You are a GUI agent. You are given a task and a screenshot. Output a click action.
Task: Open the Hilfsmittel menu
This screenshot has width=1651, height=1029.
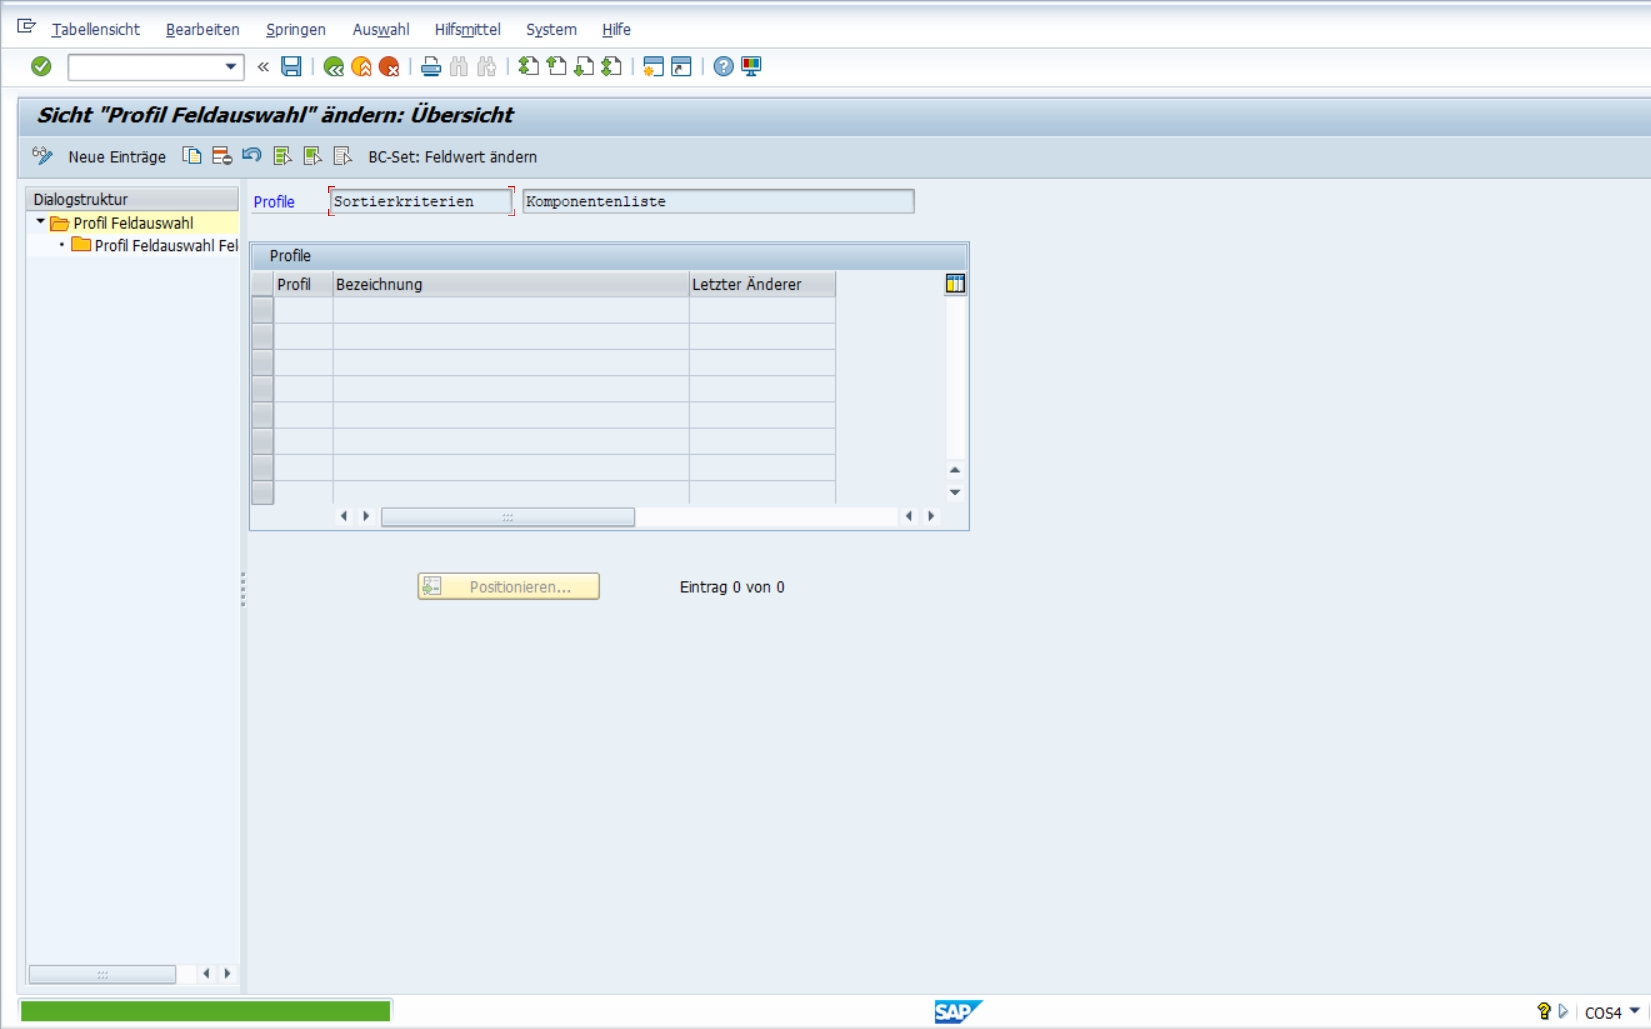[468, 29]
